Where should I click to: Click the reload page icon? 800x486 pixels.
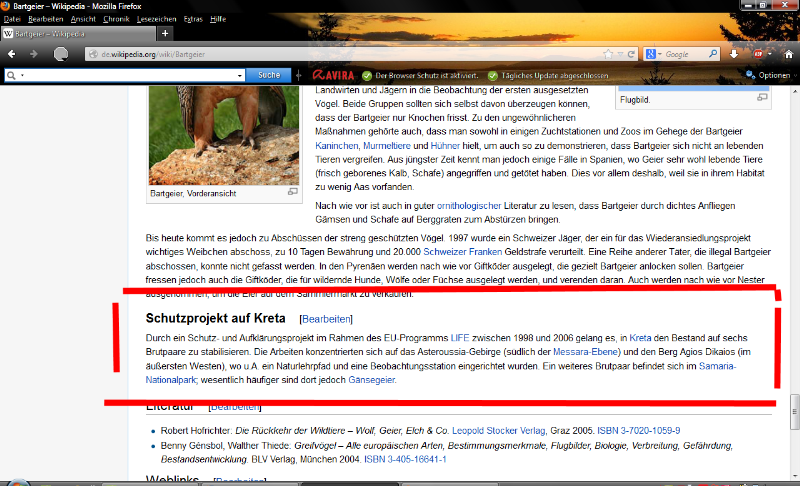(x=632, y=54)
